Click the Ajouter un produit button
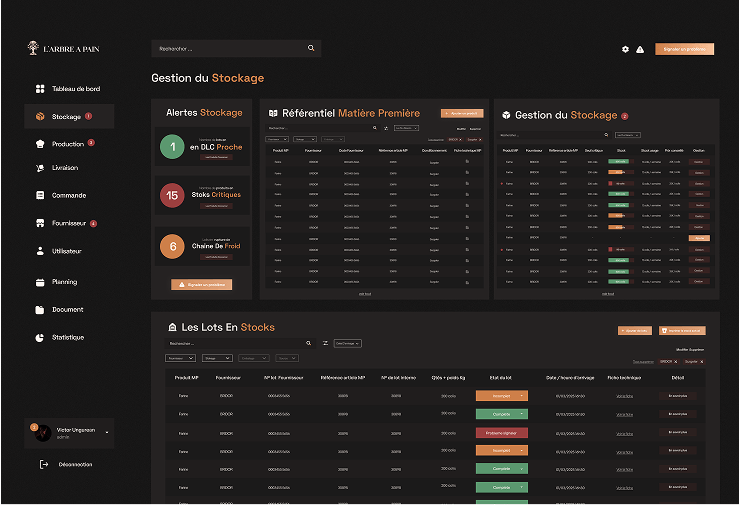The width and height of the screenshot is (740, 505). coord(462,113)
